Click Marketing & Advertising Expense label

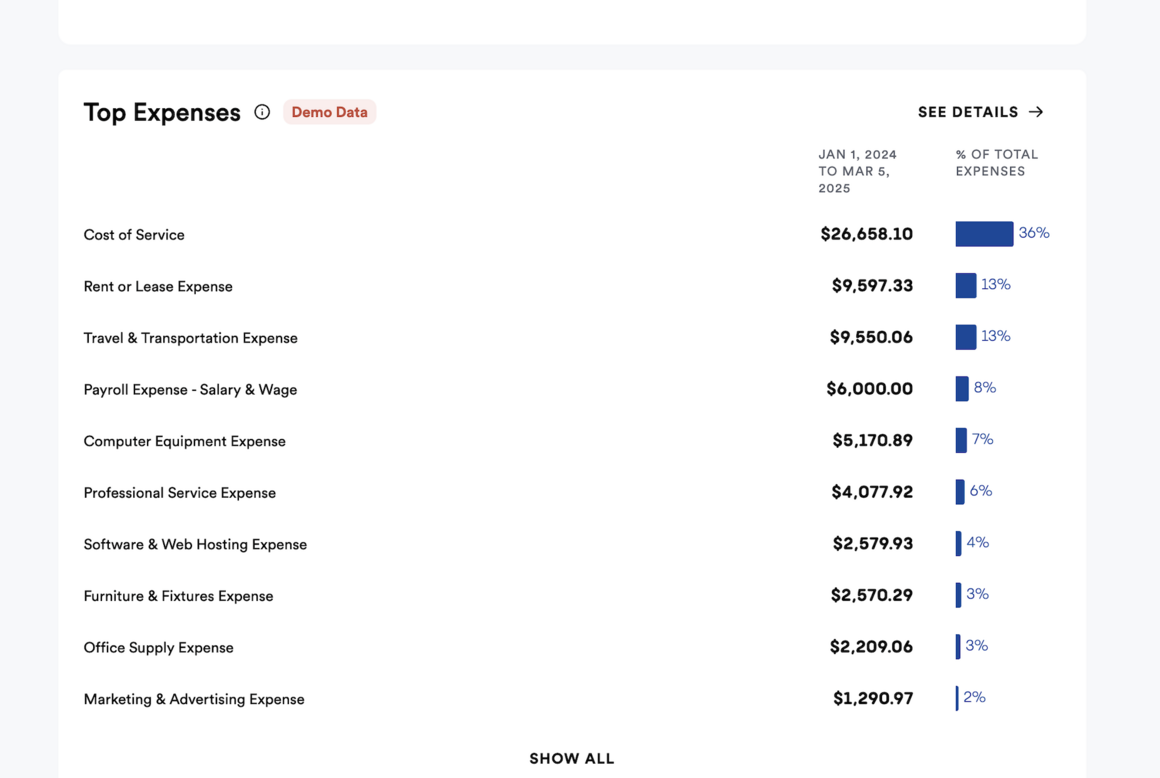click(194, 700)
